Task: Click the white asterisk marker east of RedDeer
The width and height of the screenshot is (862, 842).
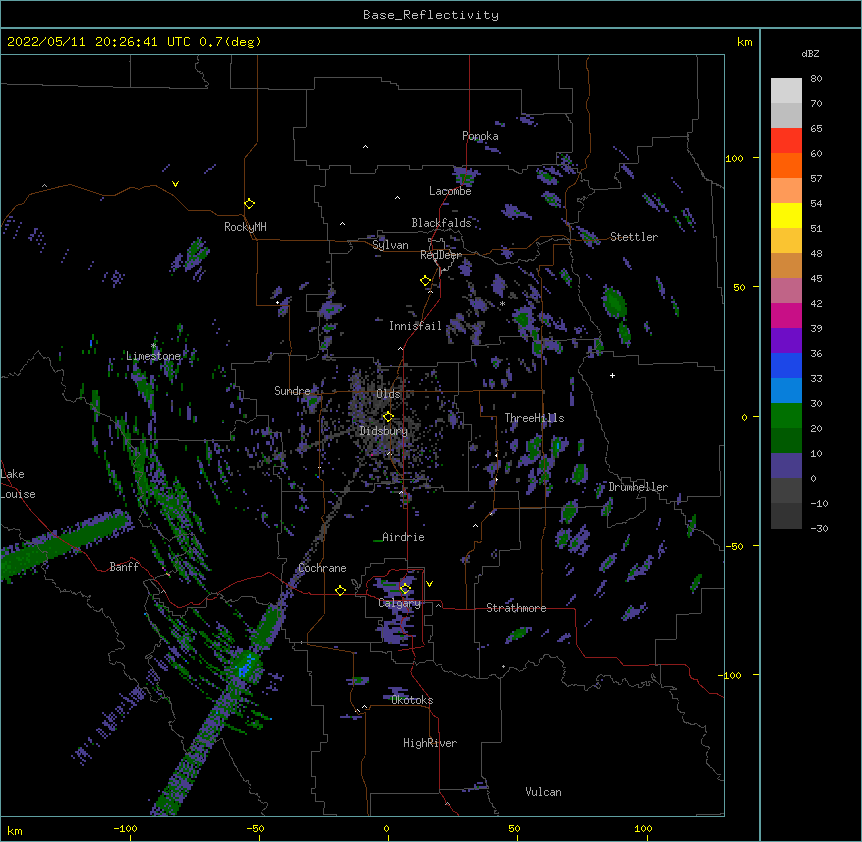Action: coord(502,304)
